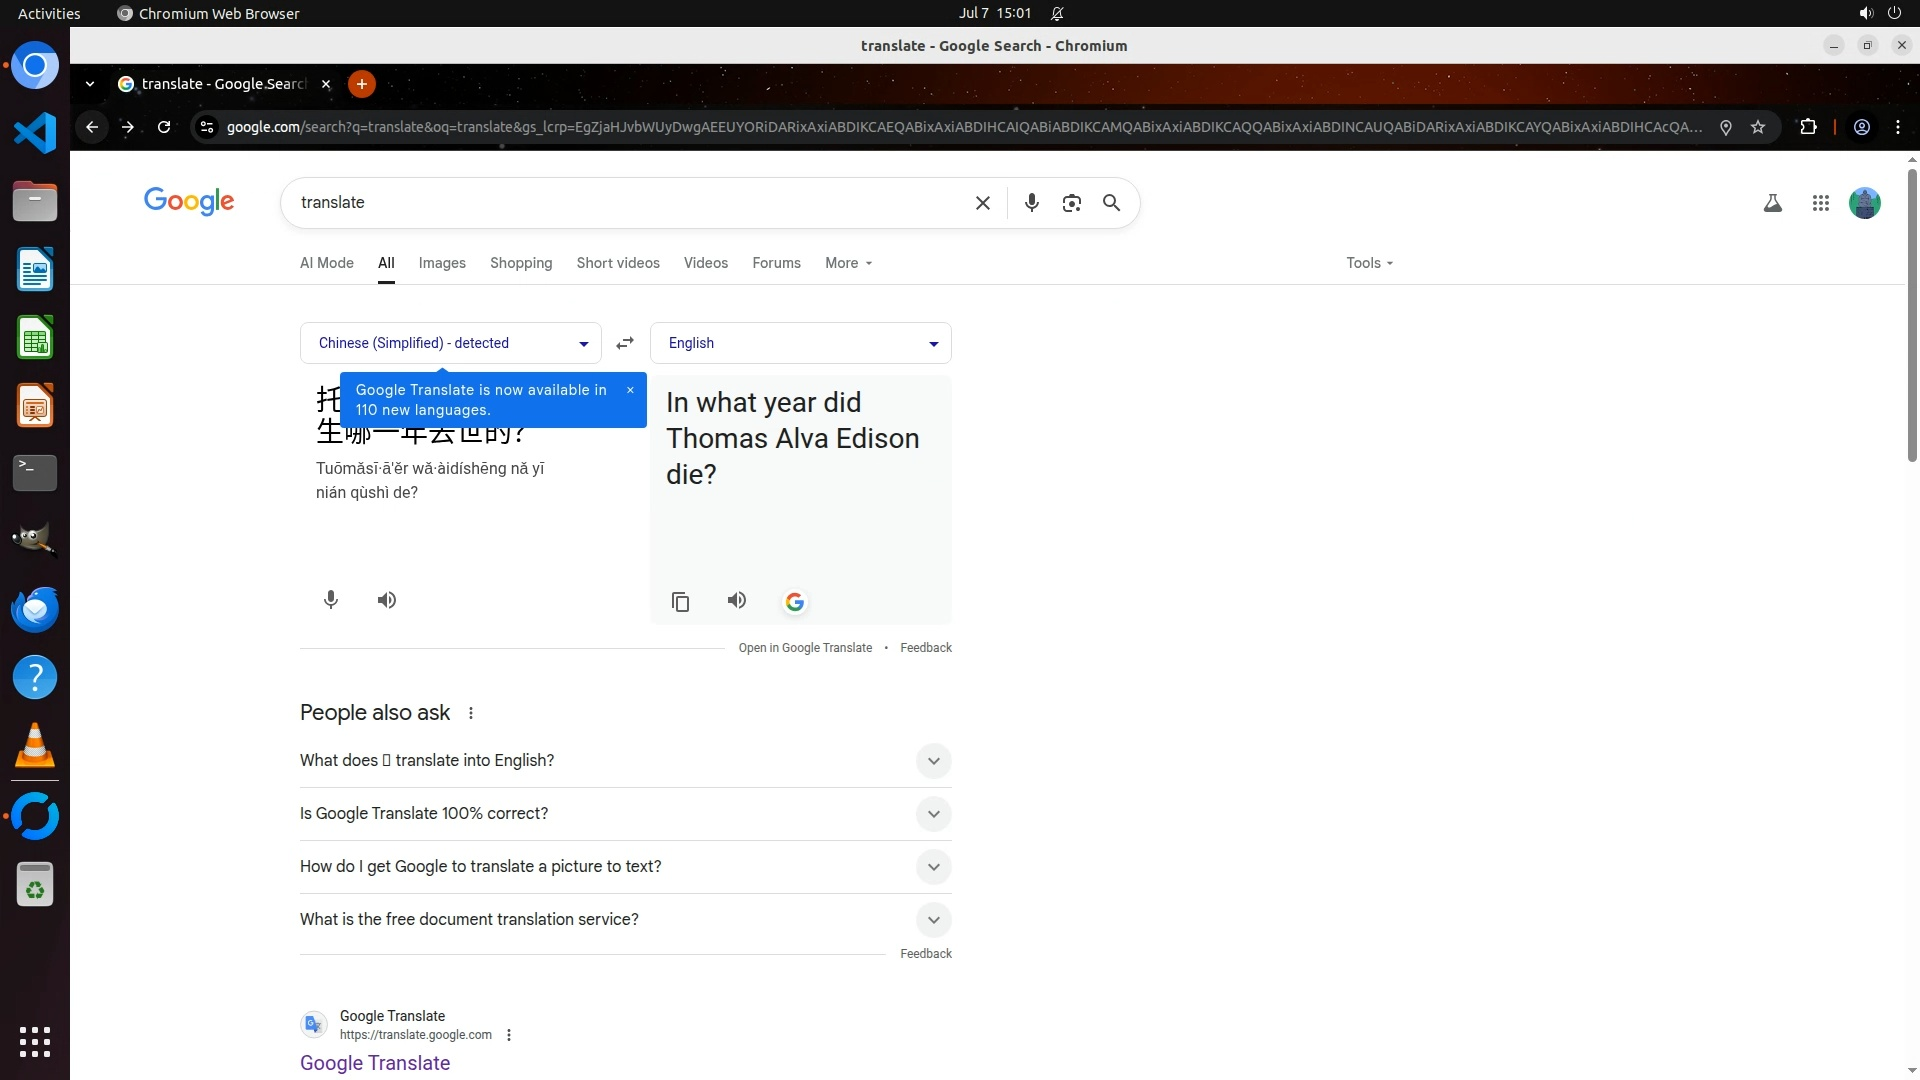The image size is (1920, 1080).
Task: Click the swap languages icon
Action: [625, 343]
